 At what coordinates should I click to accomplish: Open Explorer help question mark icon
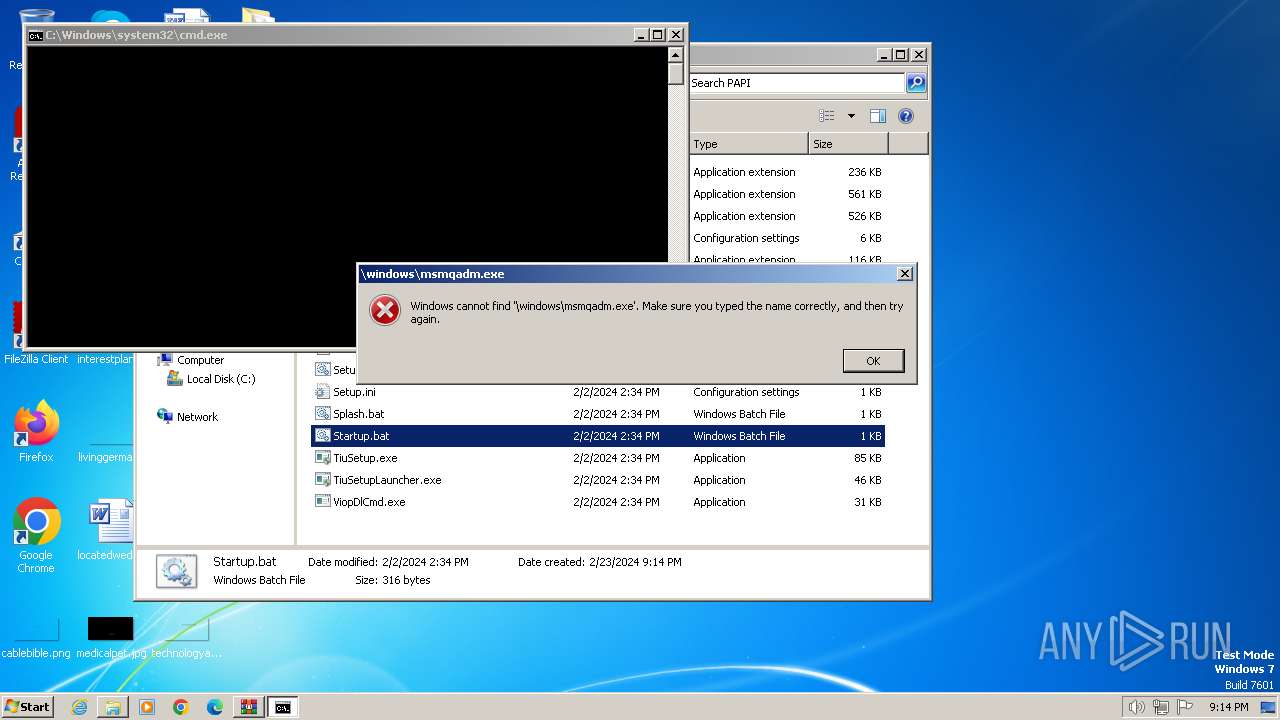[906, 116]
